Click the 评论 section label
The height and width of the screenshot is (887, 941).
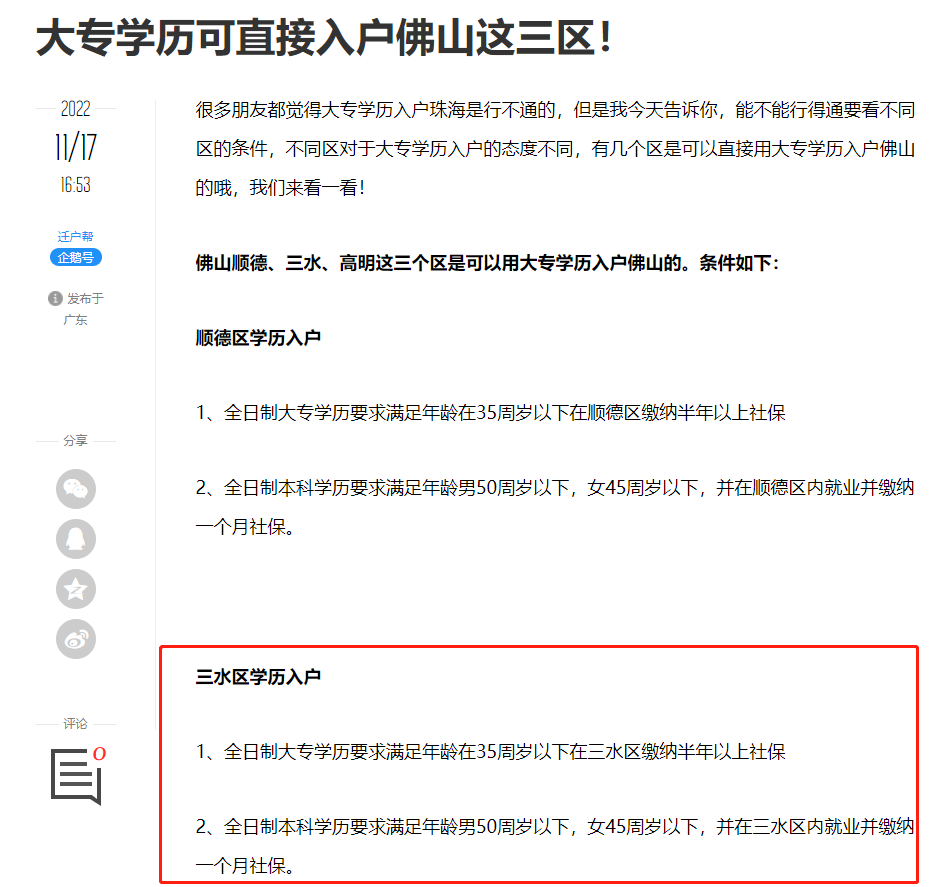(x=75, y=724)
